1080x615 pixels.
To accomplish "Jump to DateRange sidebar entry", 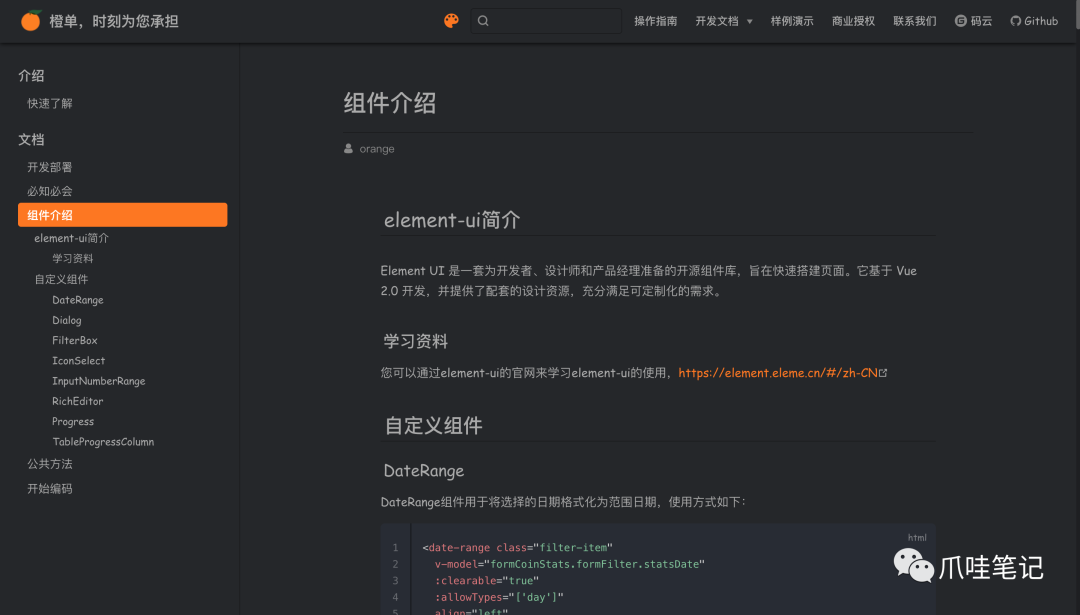I will coord(78,300).
